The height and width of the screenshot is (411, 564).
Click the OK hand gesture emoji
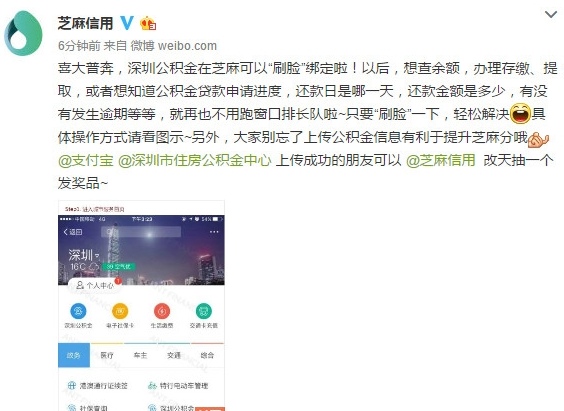(538, 138)
